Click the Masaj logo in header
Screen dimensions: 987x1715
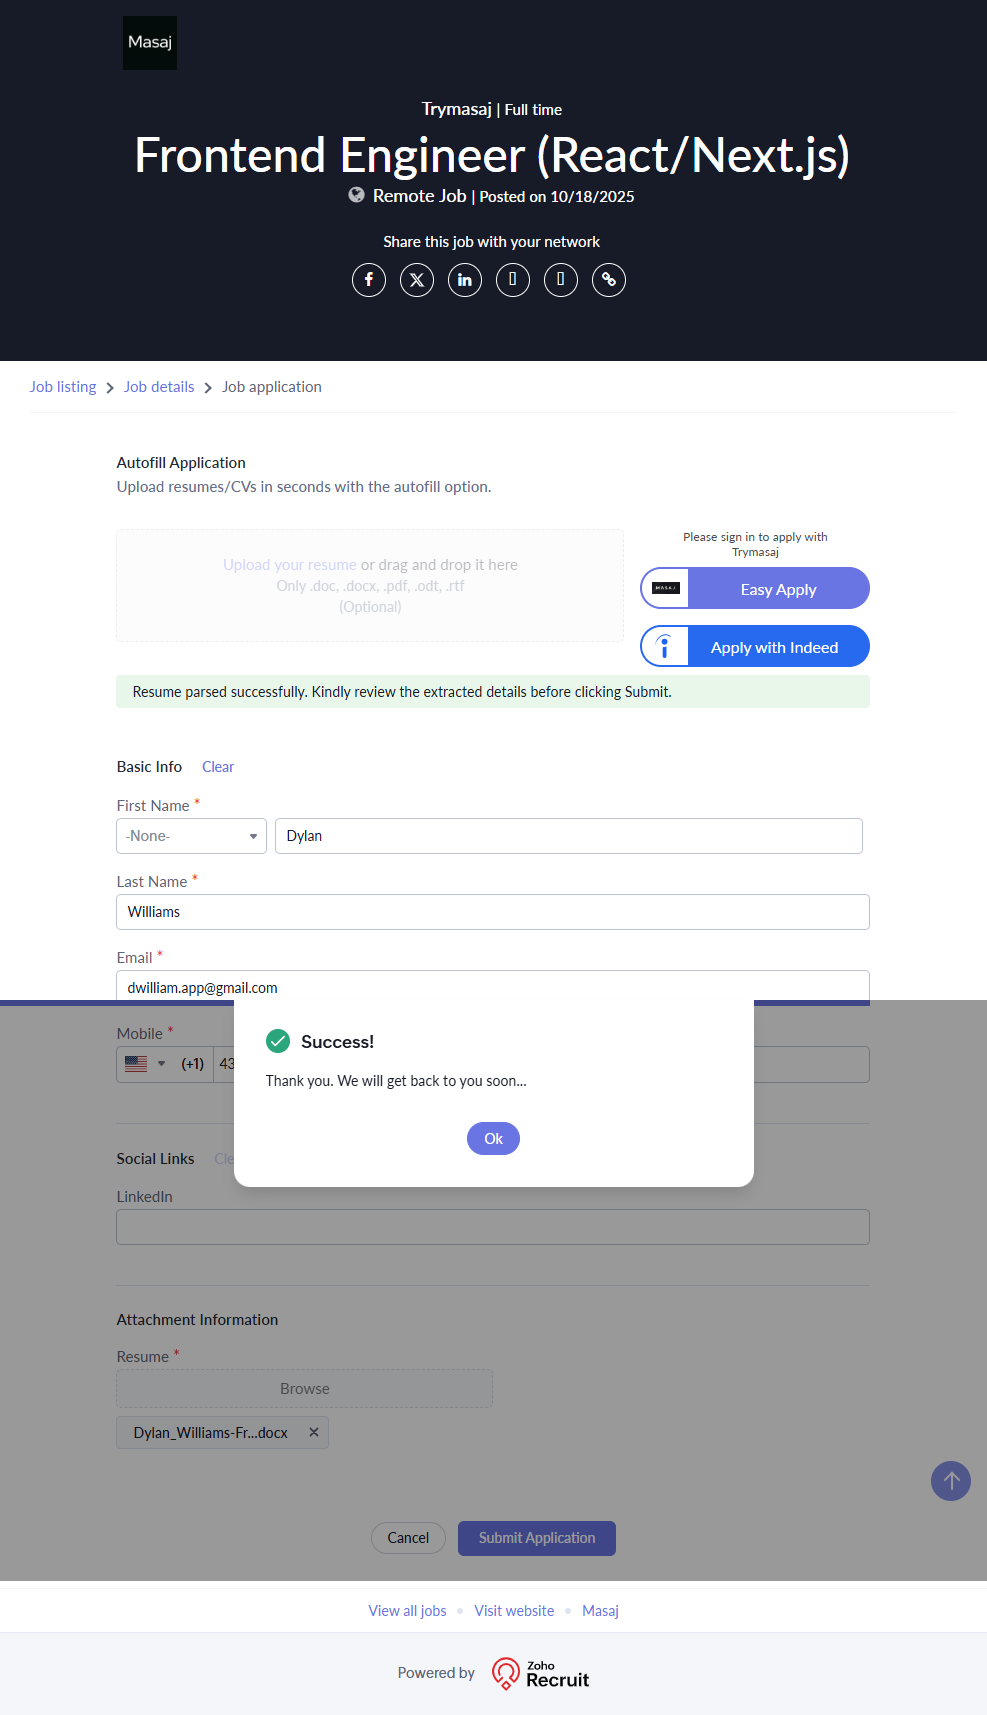point(150,43)
